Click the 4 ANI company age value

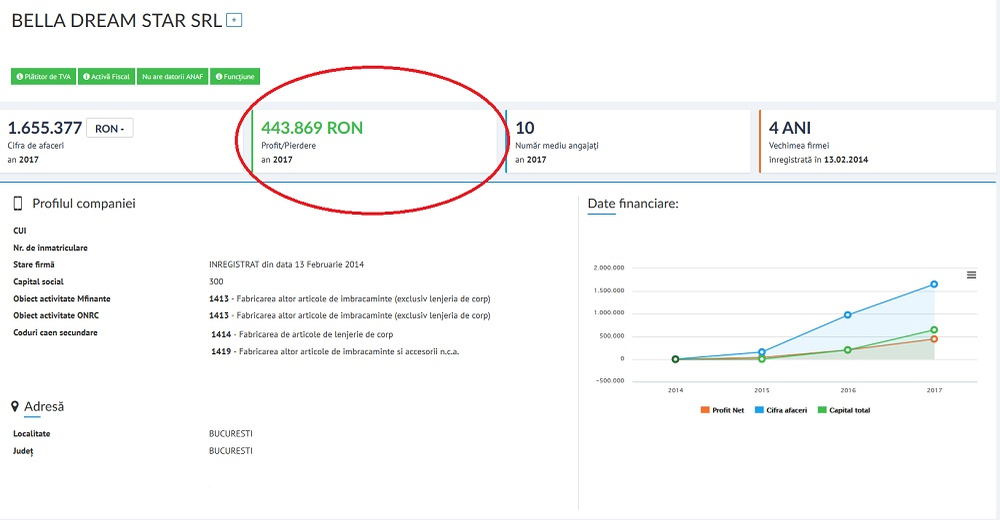pyautogui.click(x=790, y=128)
